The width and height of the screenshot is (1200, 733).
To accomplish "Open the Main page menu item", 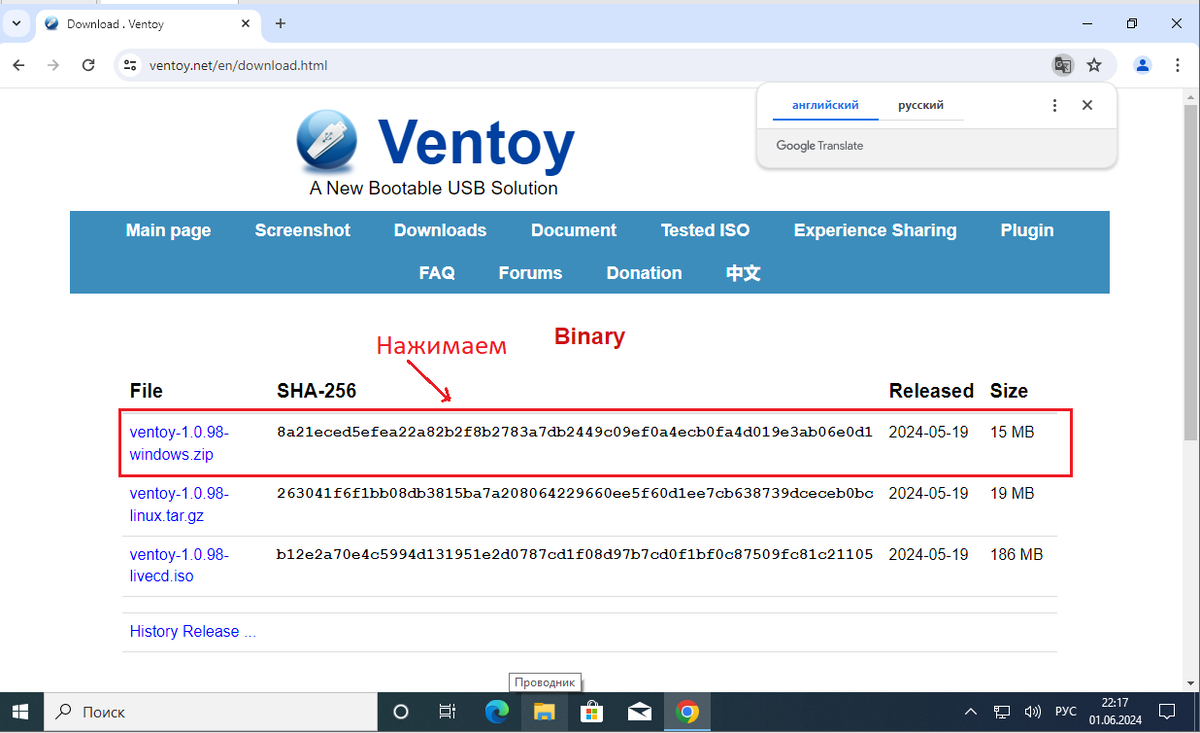I will coord(168,230).
